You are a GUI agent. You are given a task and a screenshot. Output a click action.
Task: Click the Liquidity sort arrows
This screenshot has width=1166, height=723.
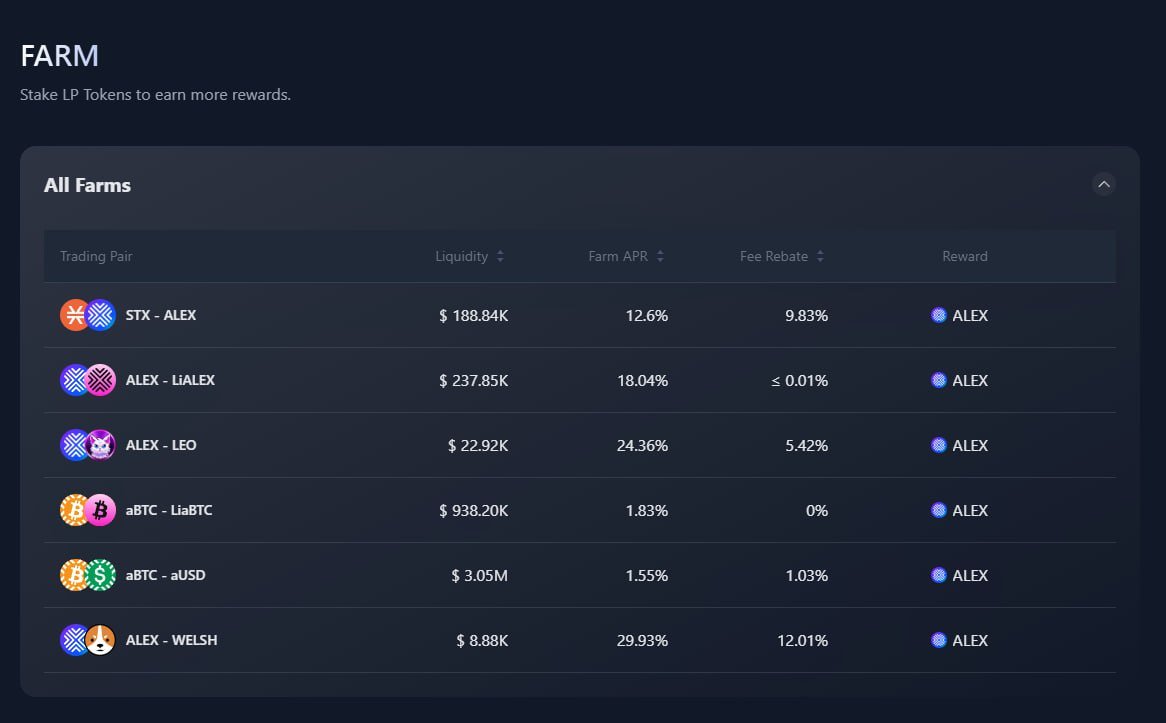(x=501, y=256)
